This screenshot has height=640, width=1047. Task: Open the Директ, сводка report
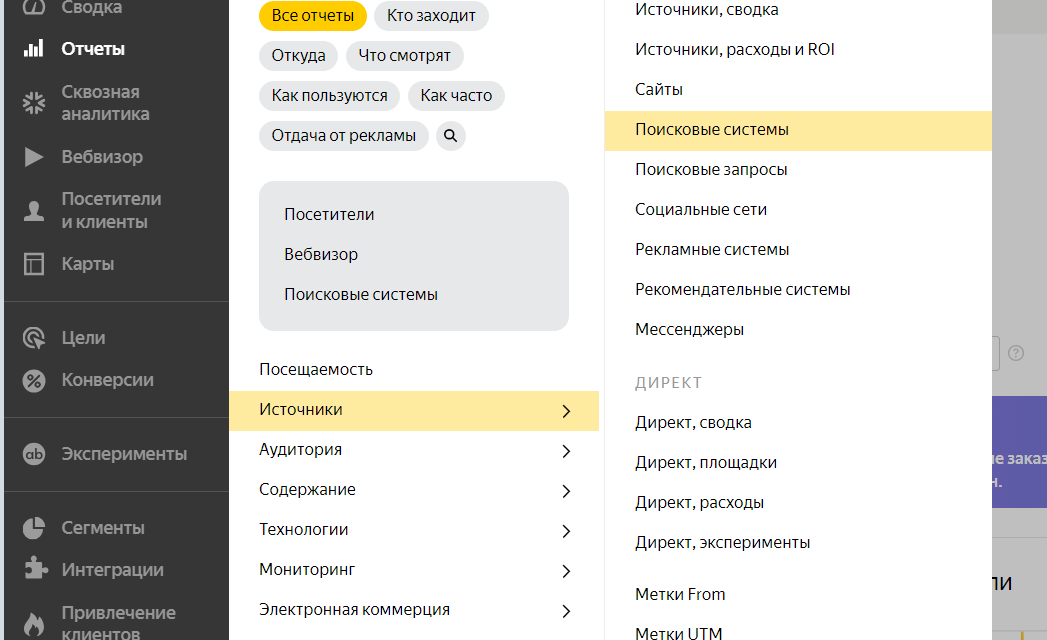point(693,423)
